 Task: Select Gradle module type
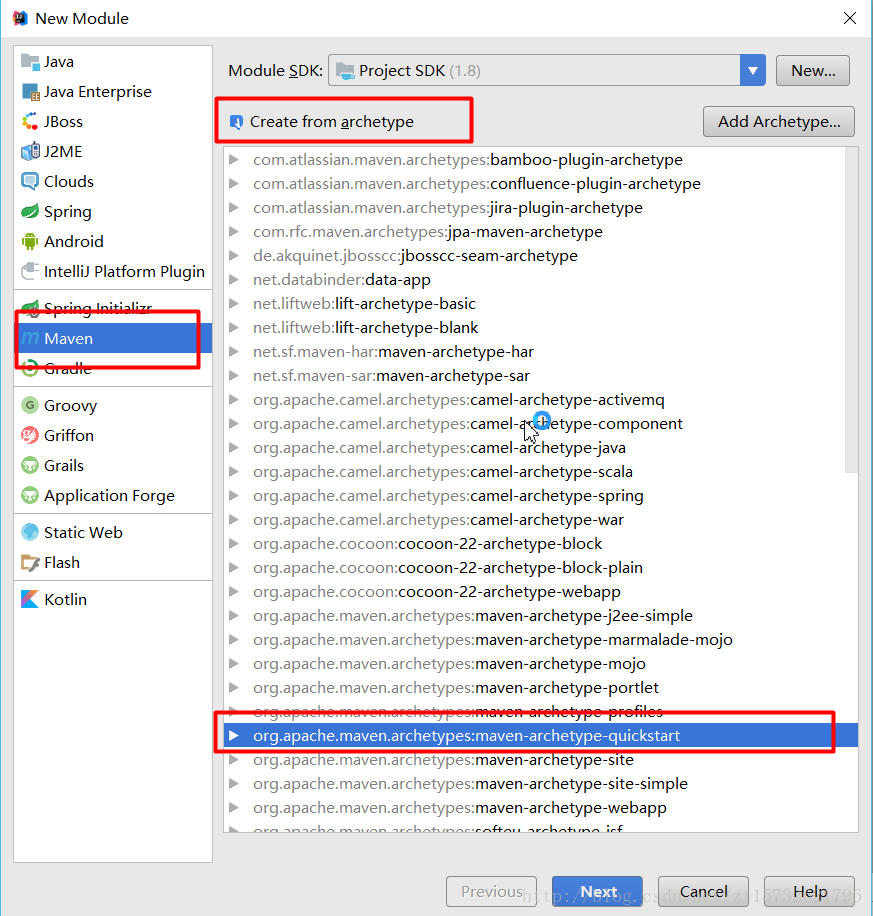(x=113, y=368)
